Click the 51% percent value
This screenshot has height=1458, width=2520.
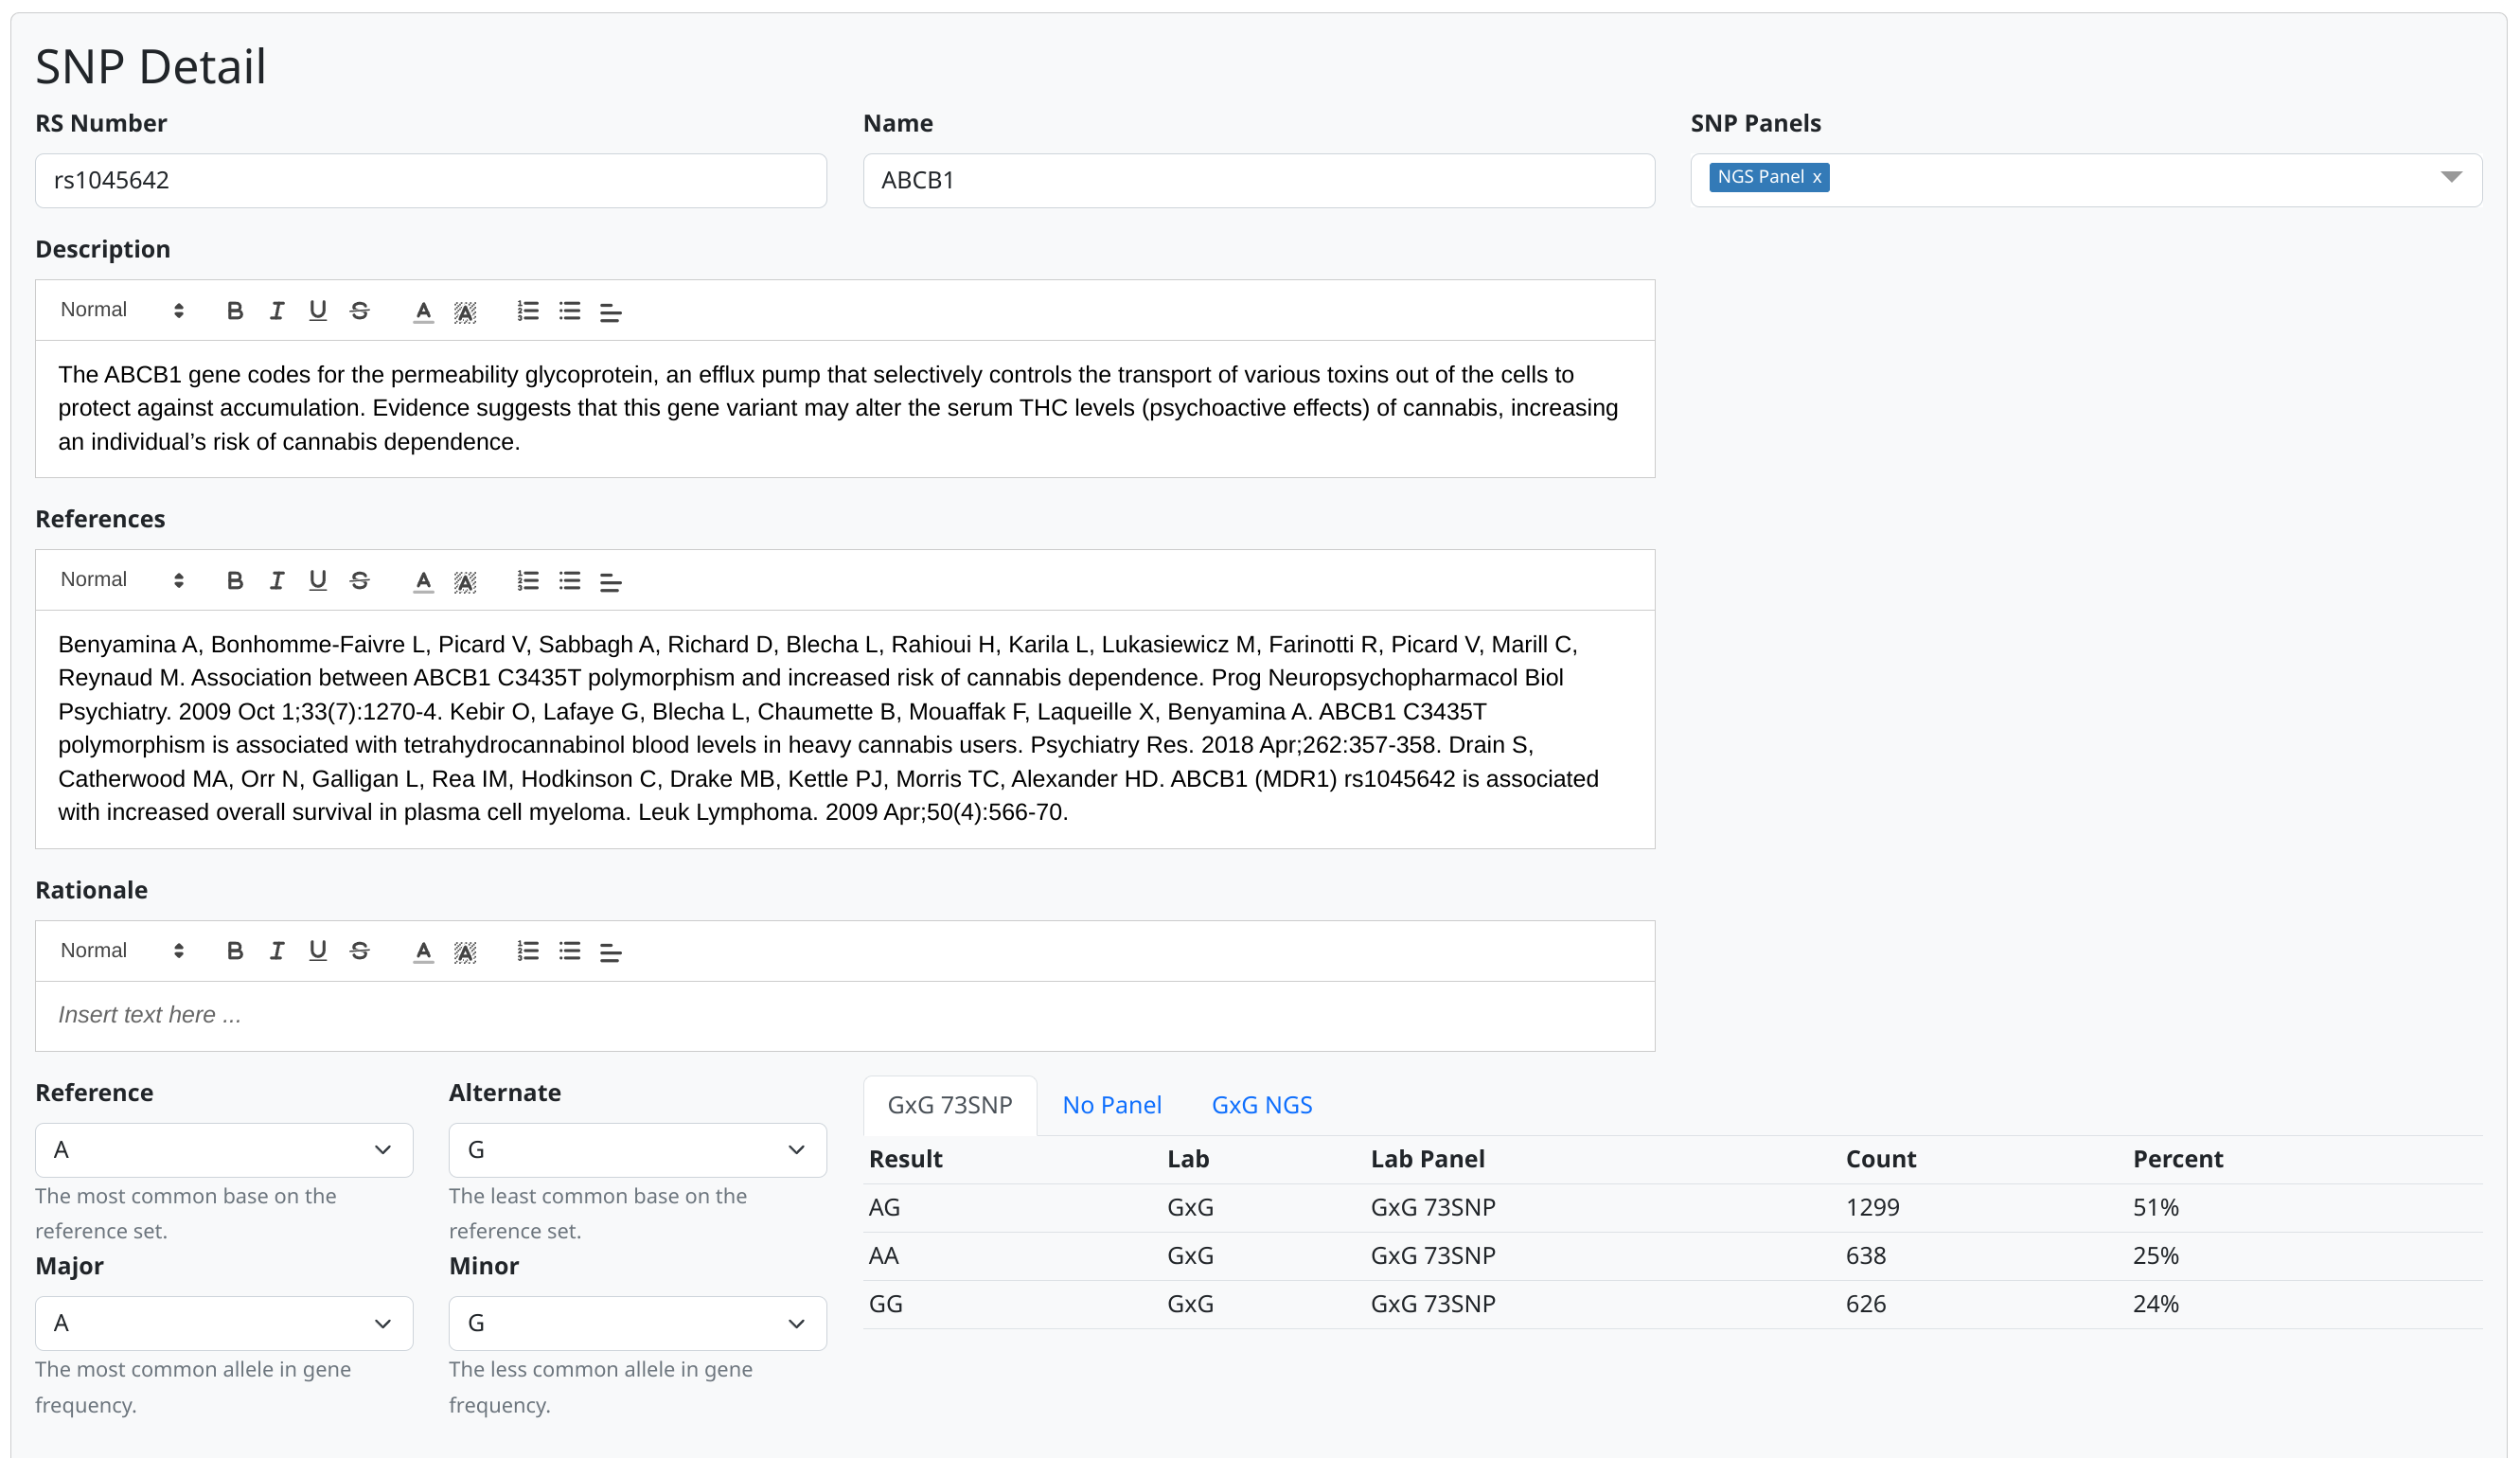tap(2156, 1208)
